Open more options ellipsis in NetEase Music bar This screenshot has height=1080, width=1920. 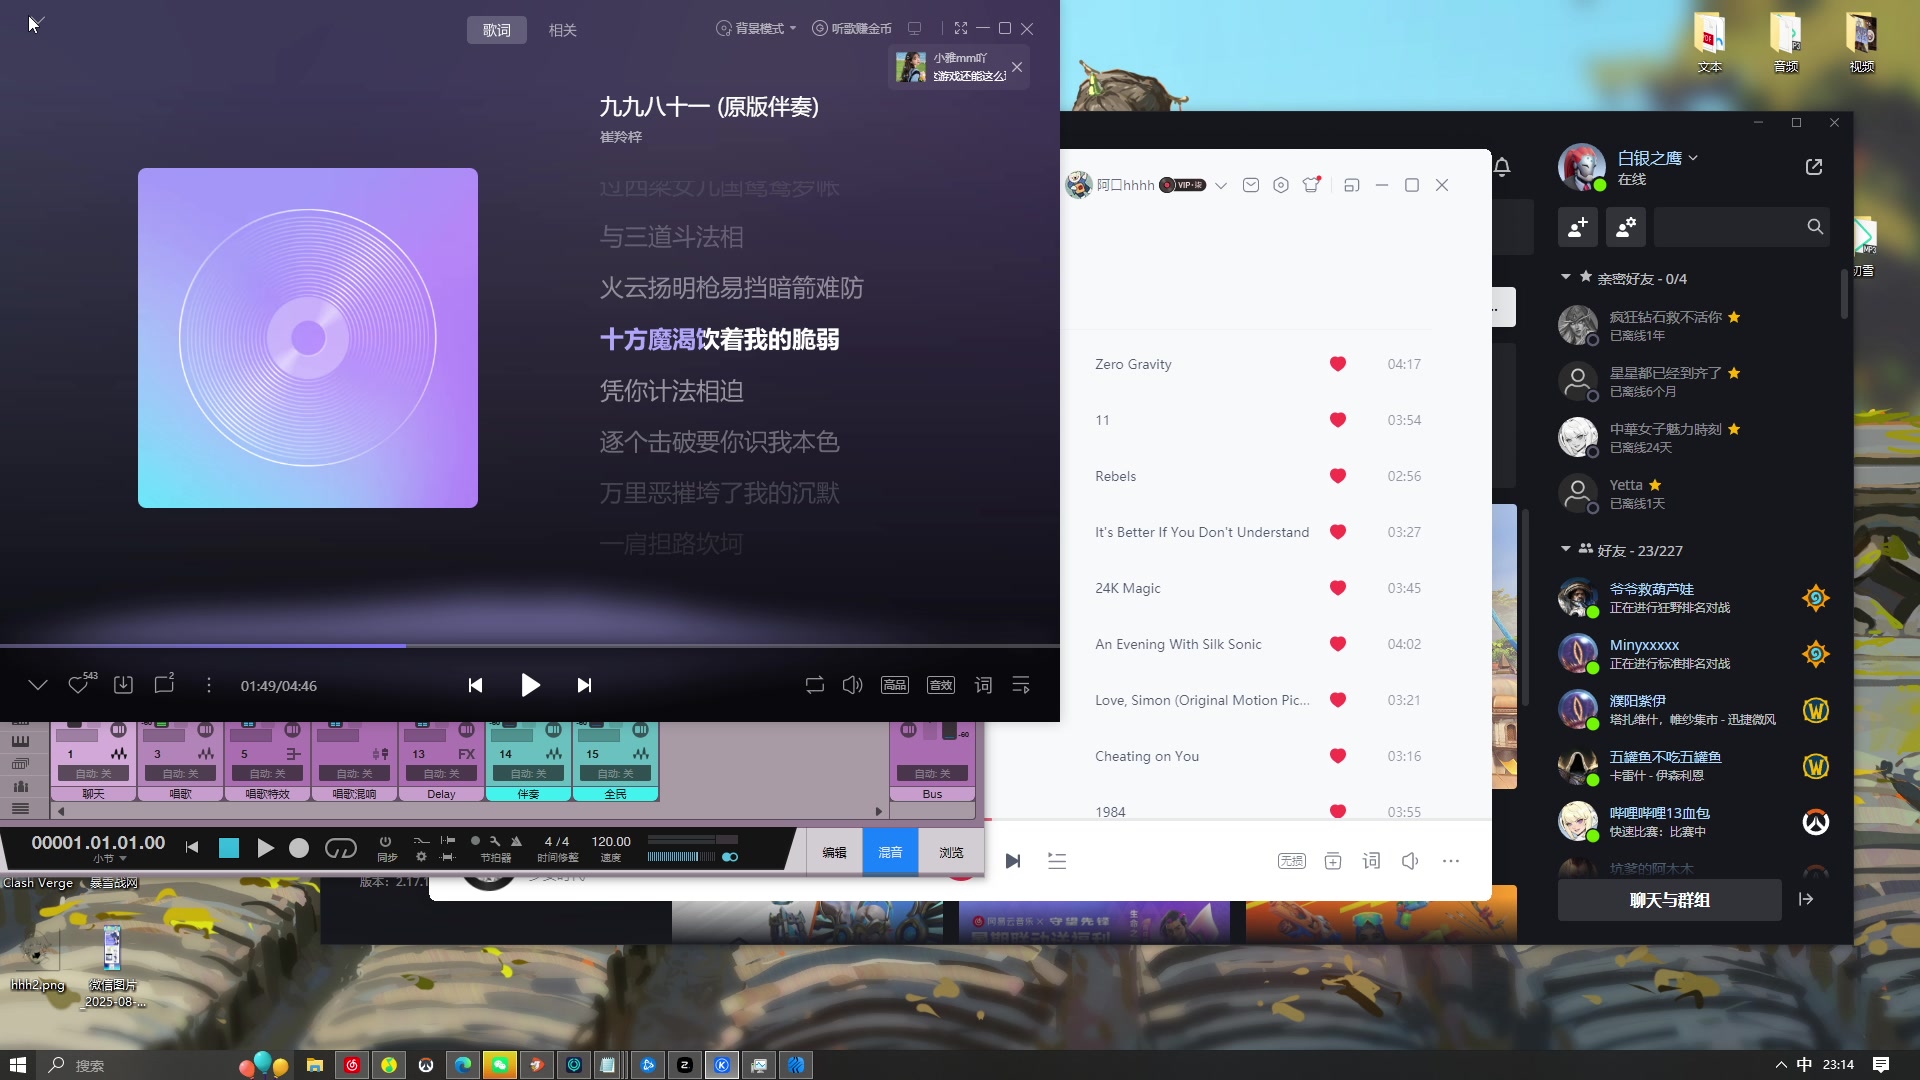point(1451,861)
